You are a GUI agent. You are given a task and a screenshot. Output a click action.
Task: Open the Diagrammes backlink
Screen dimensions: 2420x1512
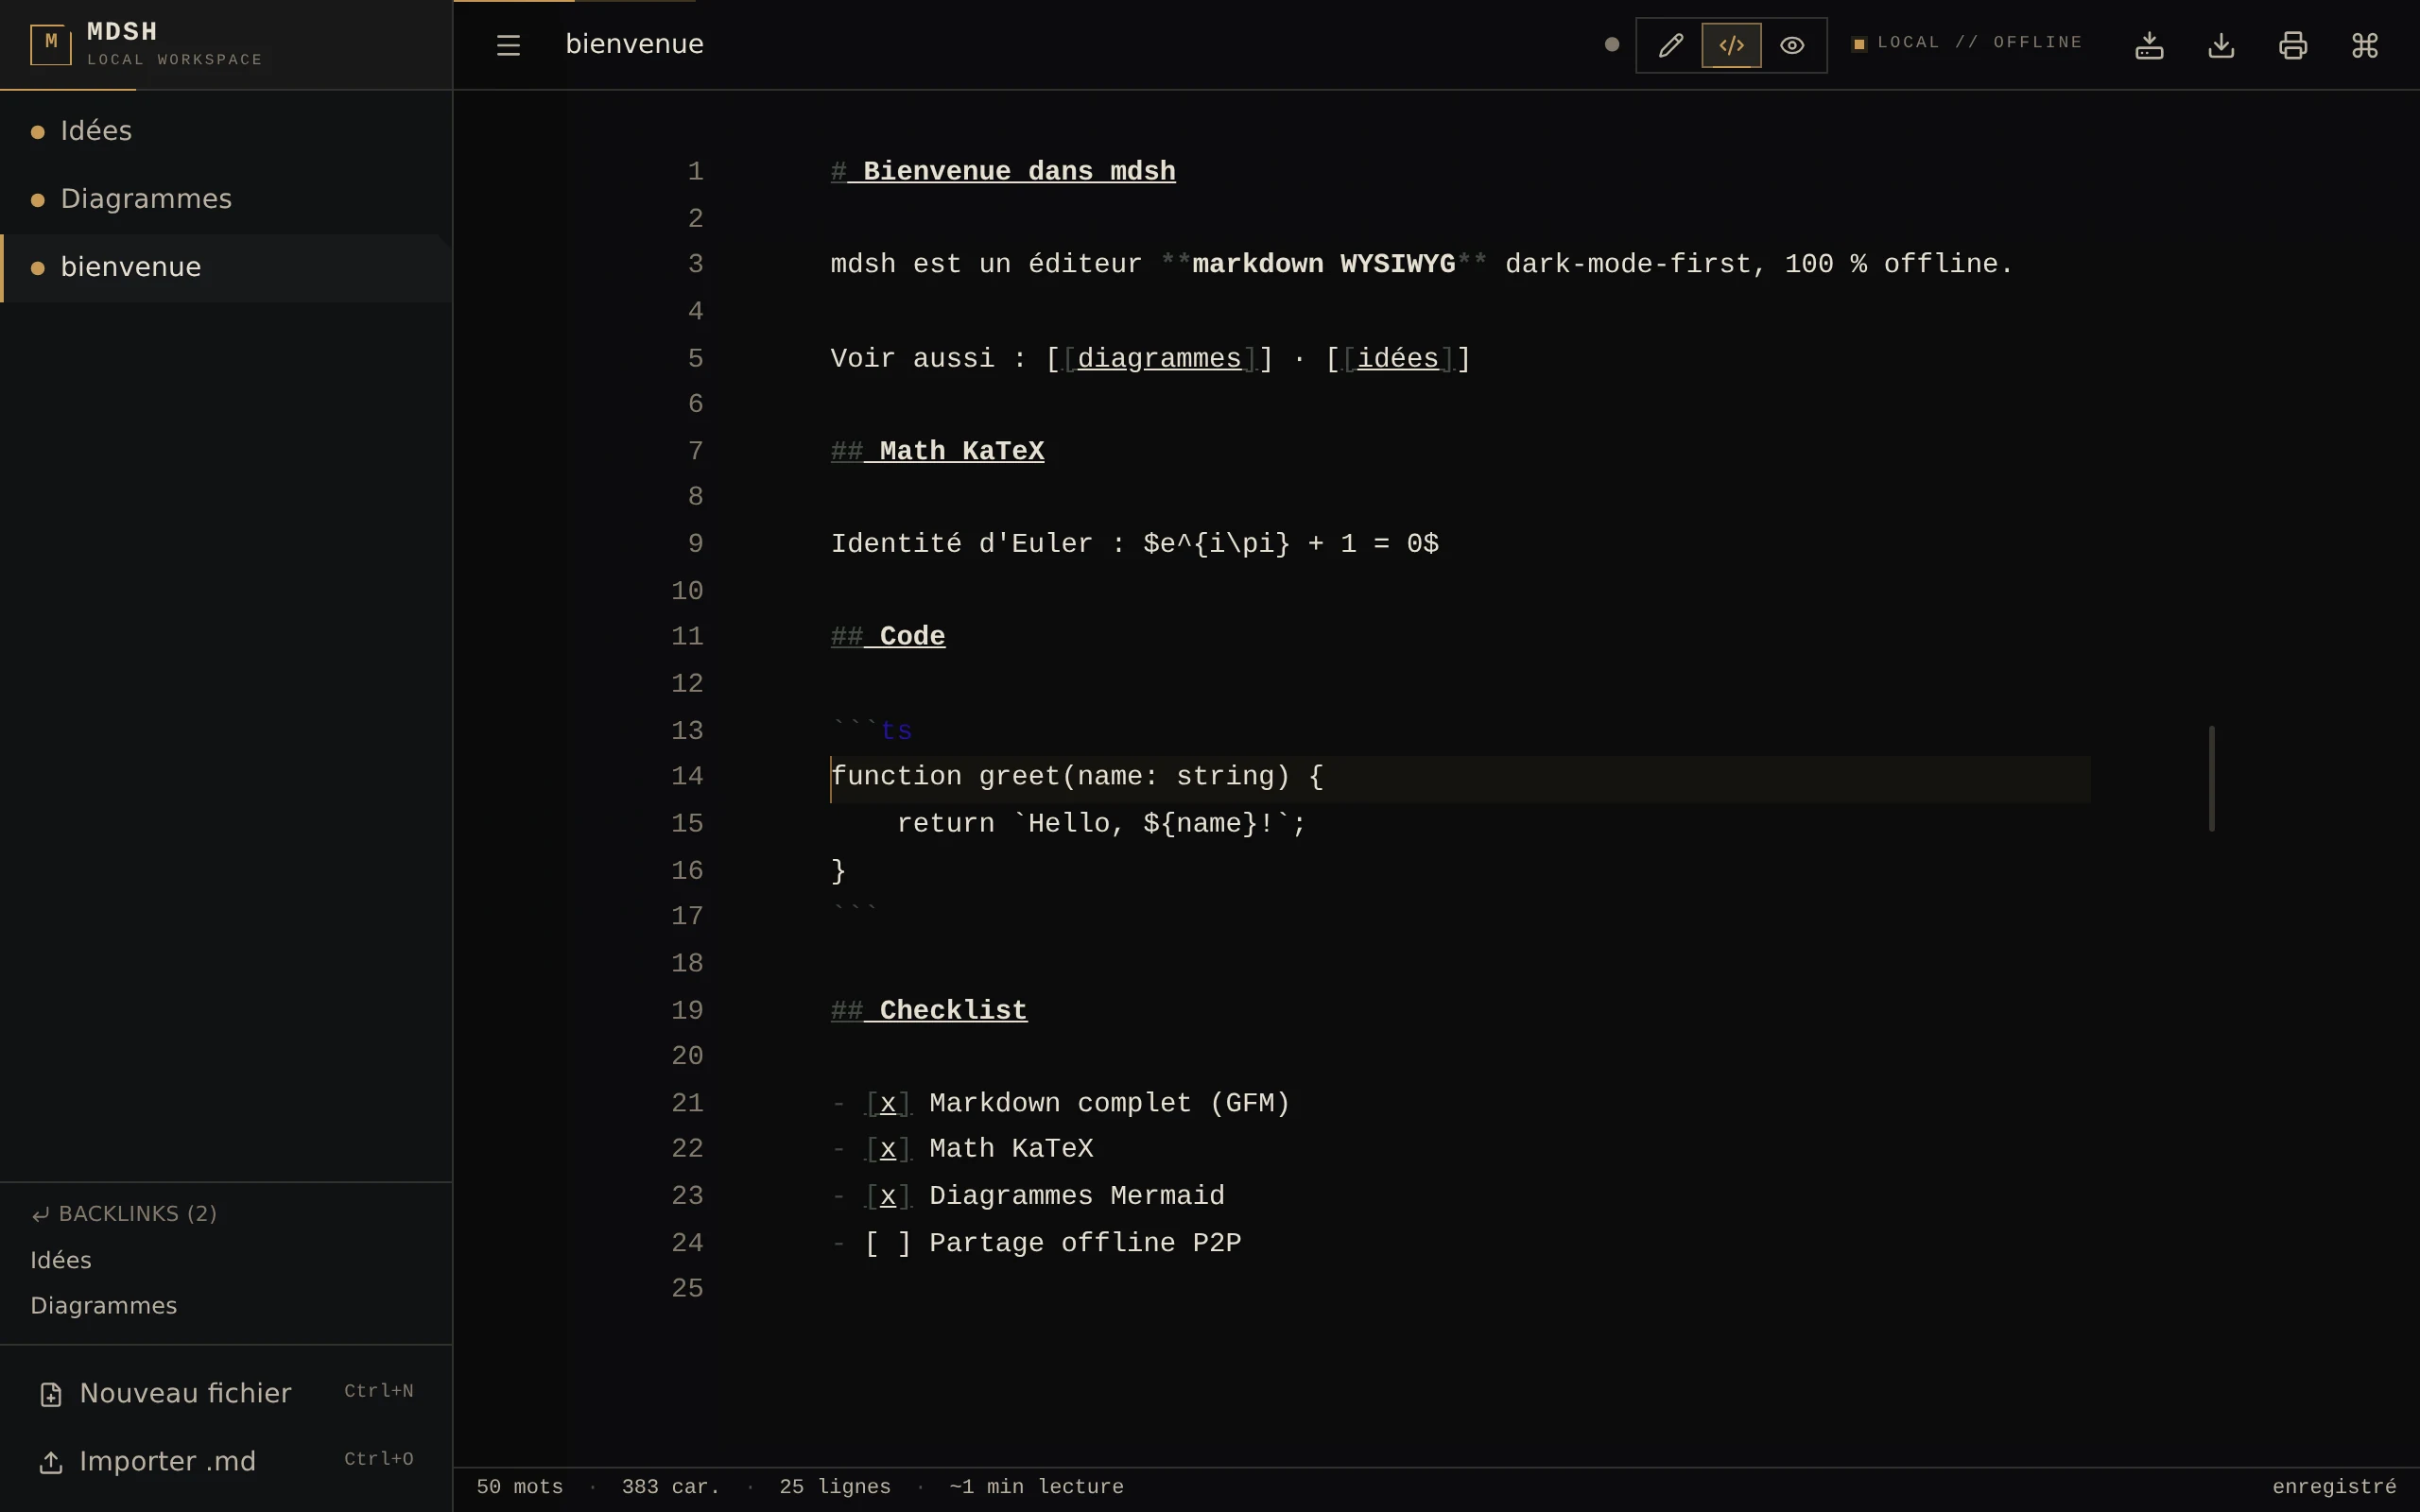pos(104,1306)
